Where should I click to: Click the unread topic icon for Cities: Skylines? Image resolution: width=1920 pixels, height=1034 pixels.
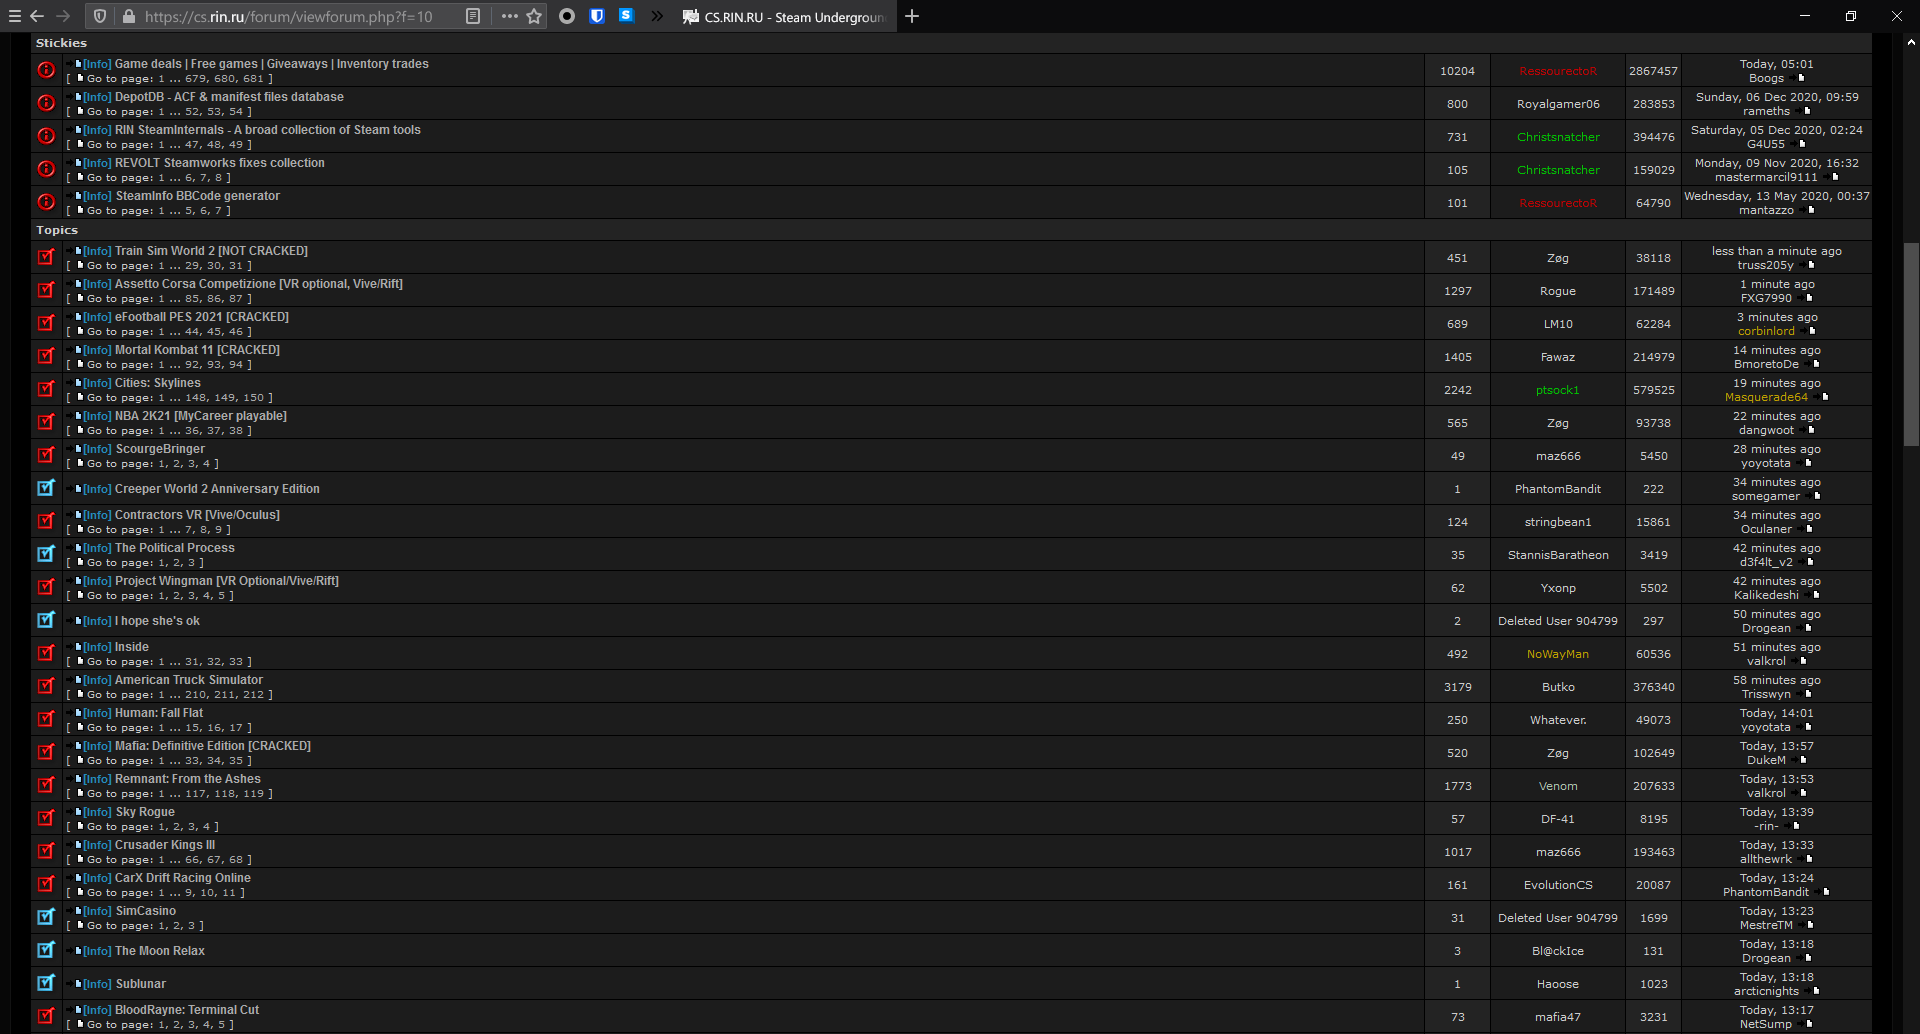click(x=46, y=389)
